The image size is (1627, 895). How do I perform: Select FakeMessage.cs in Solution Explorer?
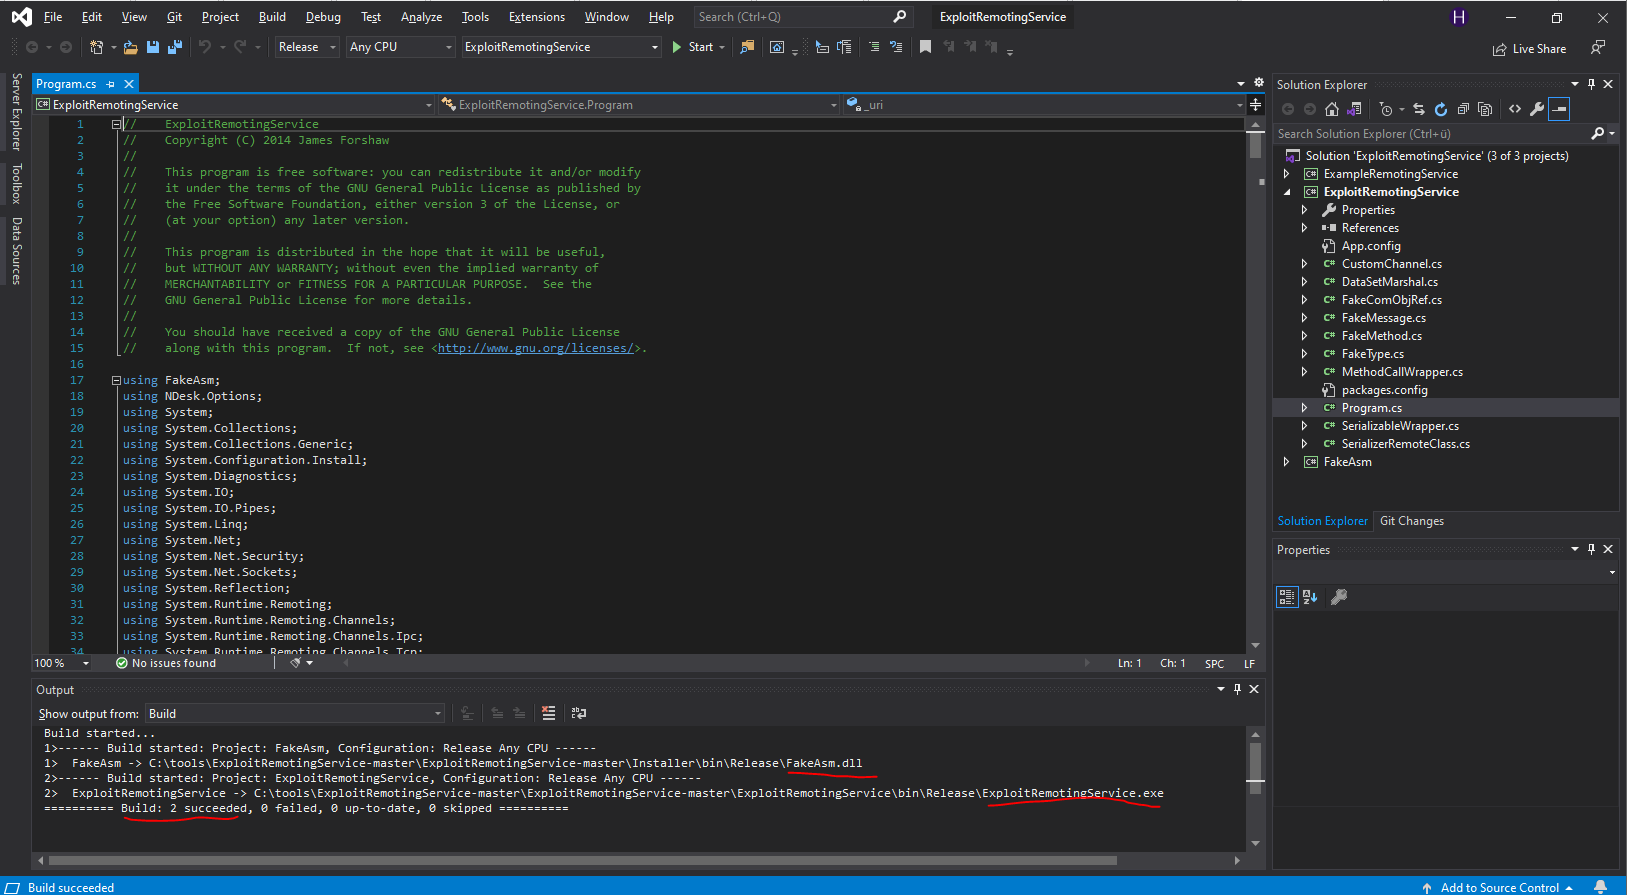click(x=1383, y=318)
